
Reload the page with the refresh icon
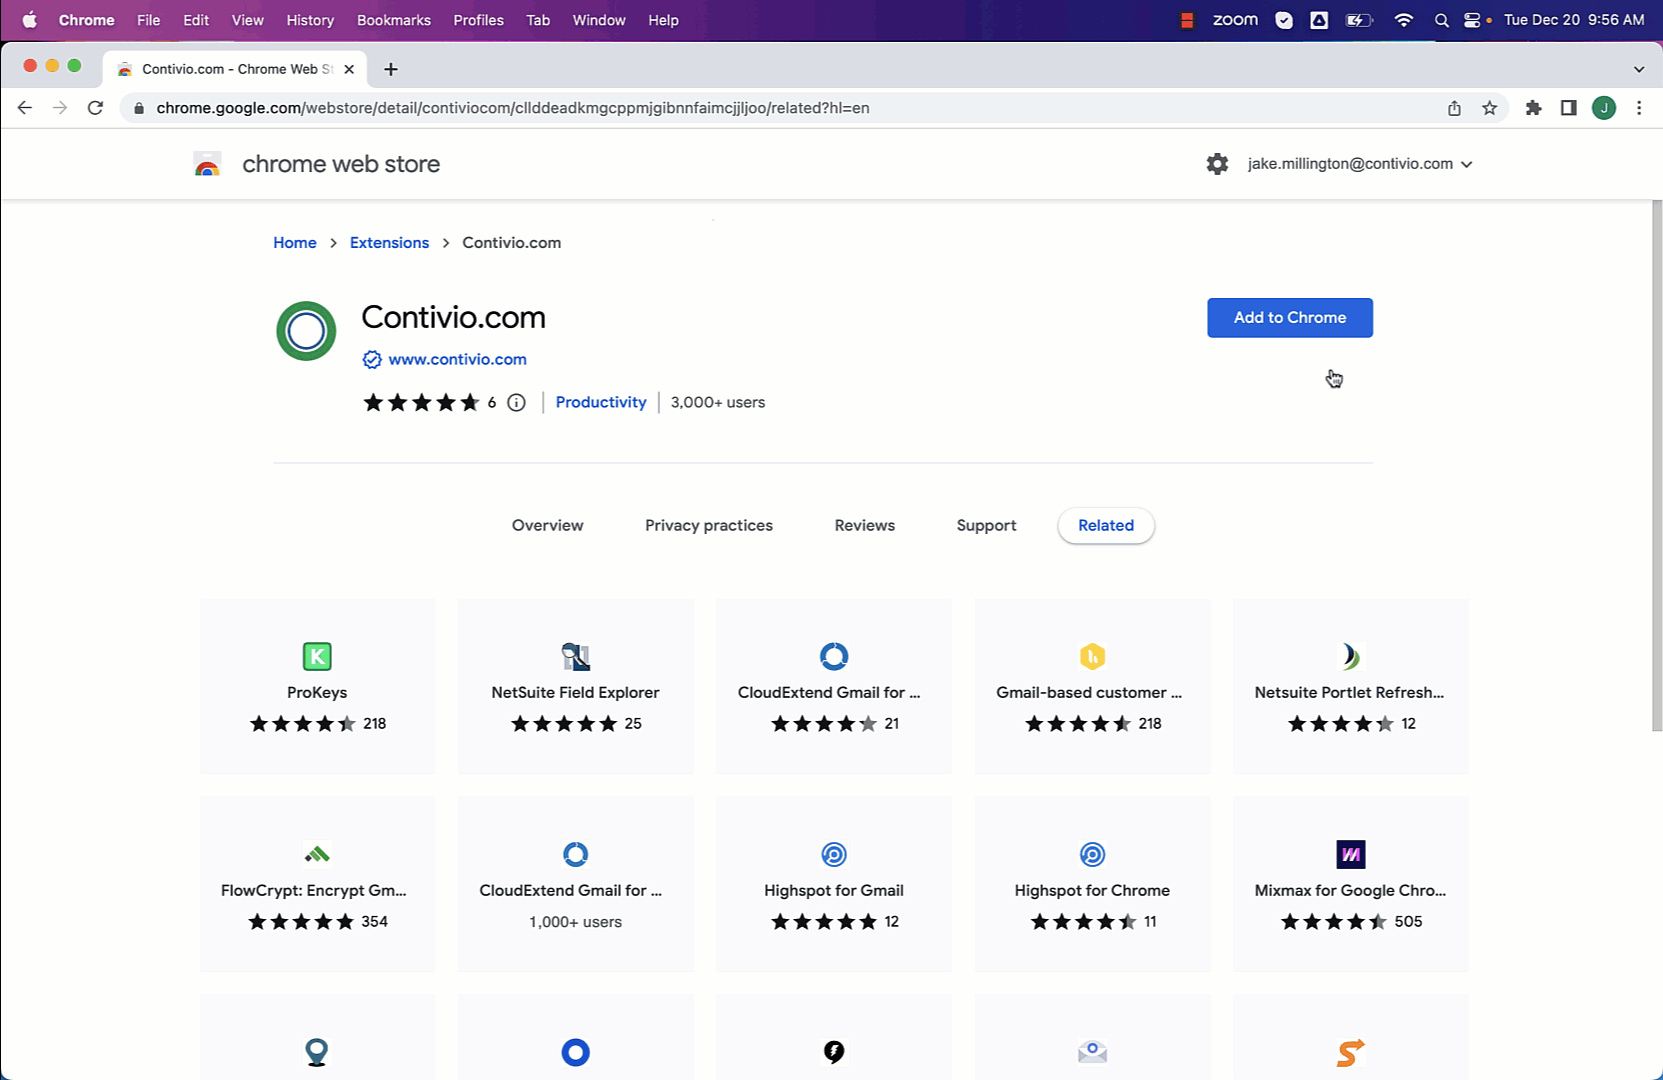point(95,108)
